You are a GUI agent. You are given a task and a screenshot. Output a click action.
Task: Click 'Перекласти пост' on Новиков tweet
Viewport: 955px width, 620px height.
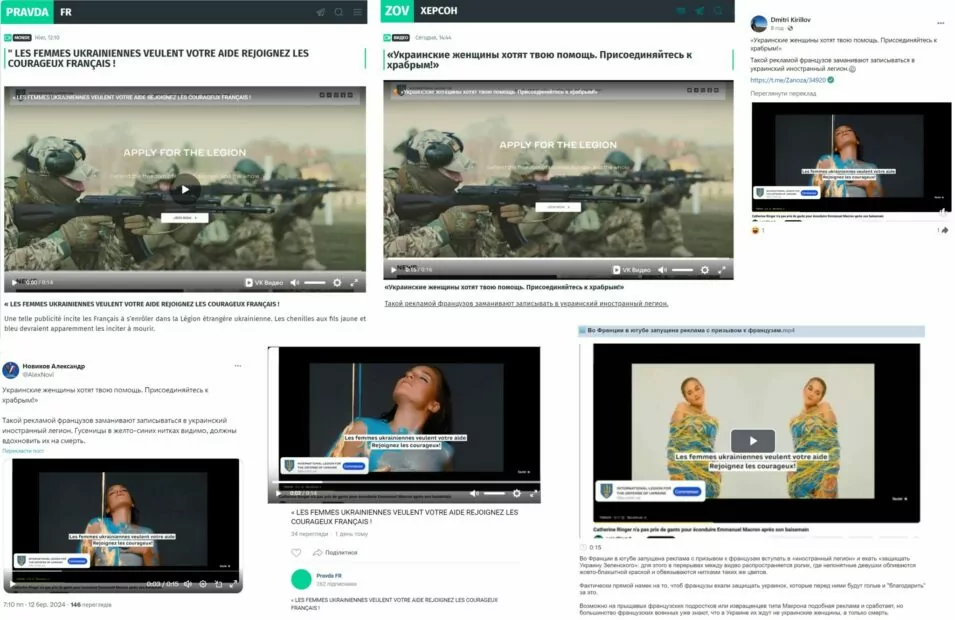tap(23, 450)
